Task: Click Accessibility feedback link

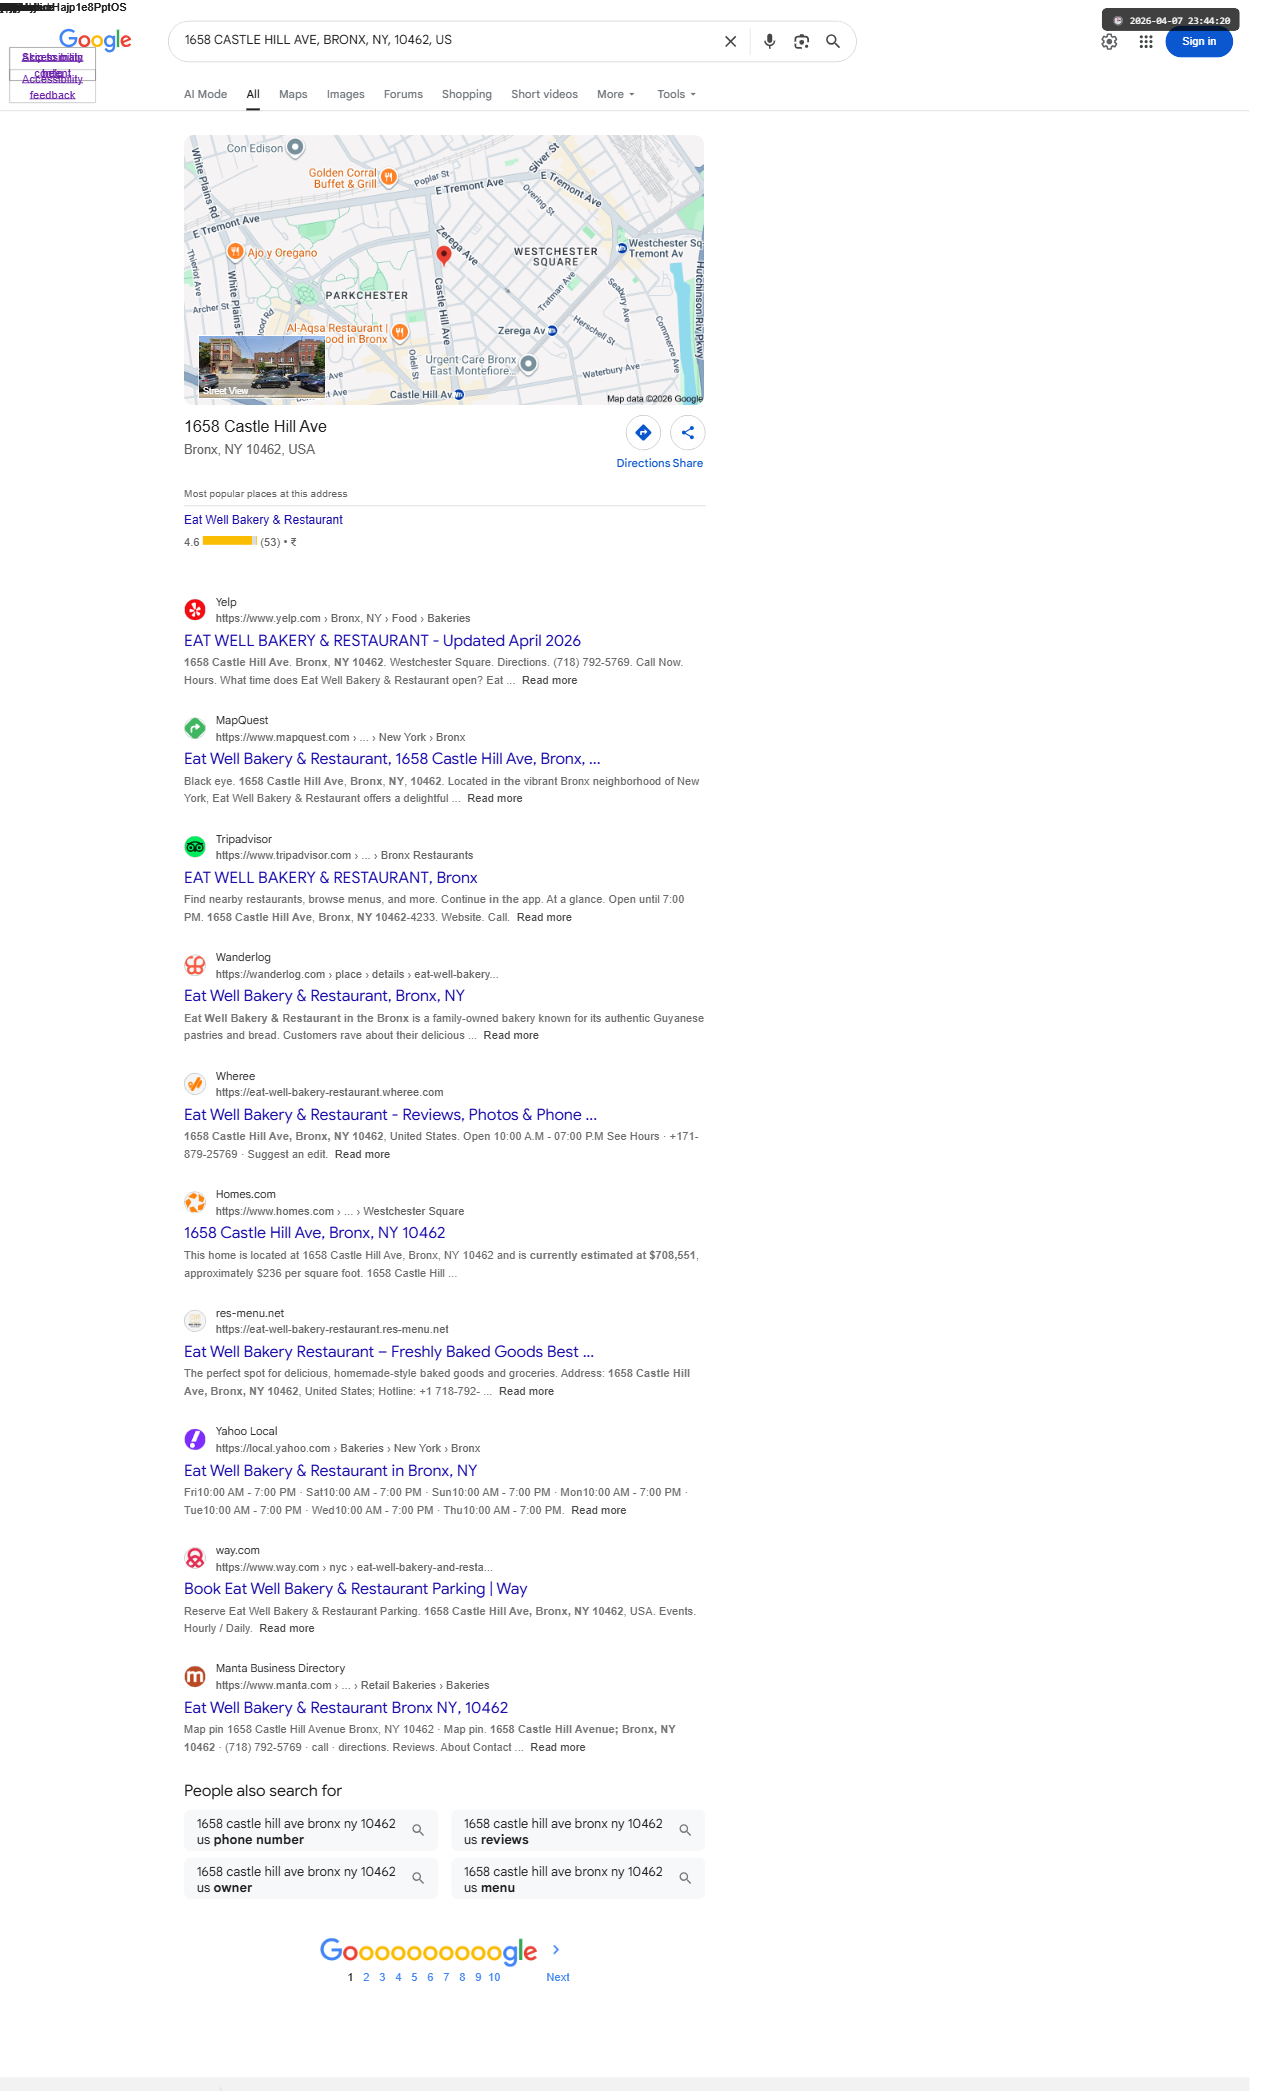Action: tap(52, 87)
